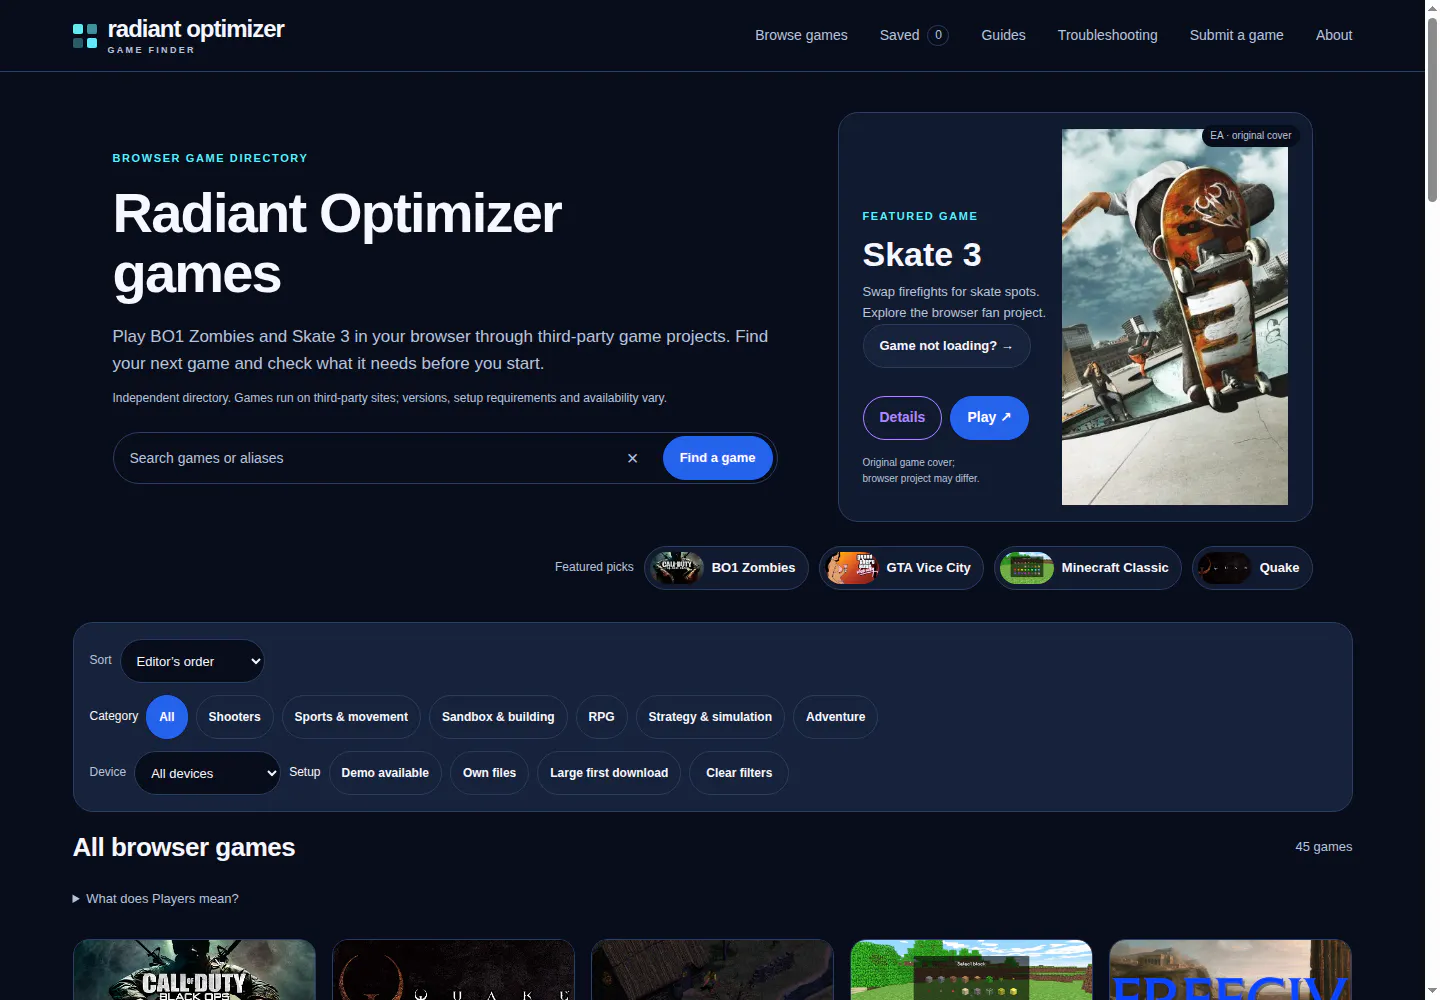Filter by Adventure category
The height and width of the screenshot is (1000, 1440).
836,717
